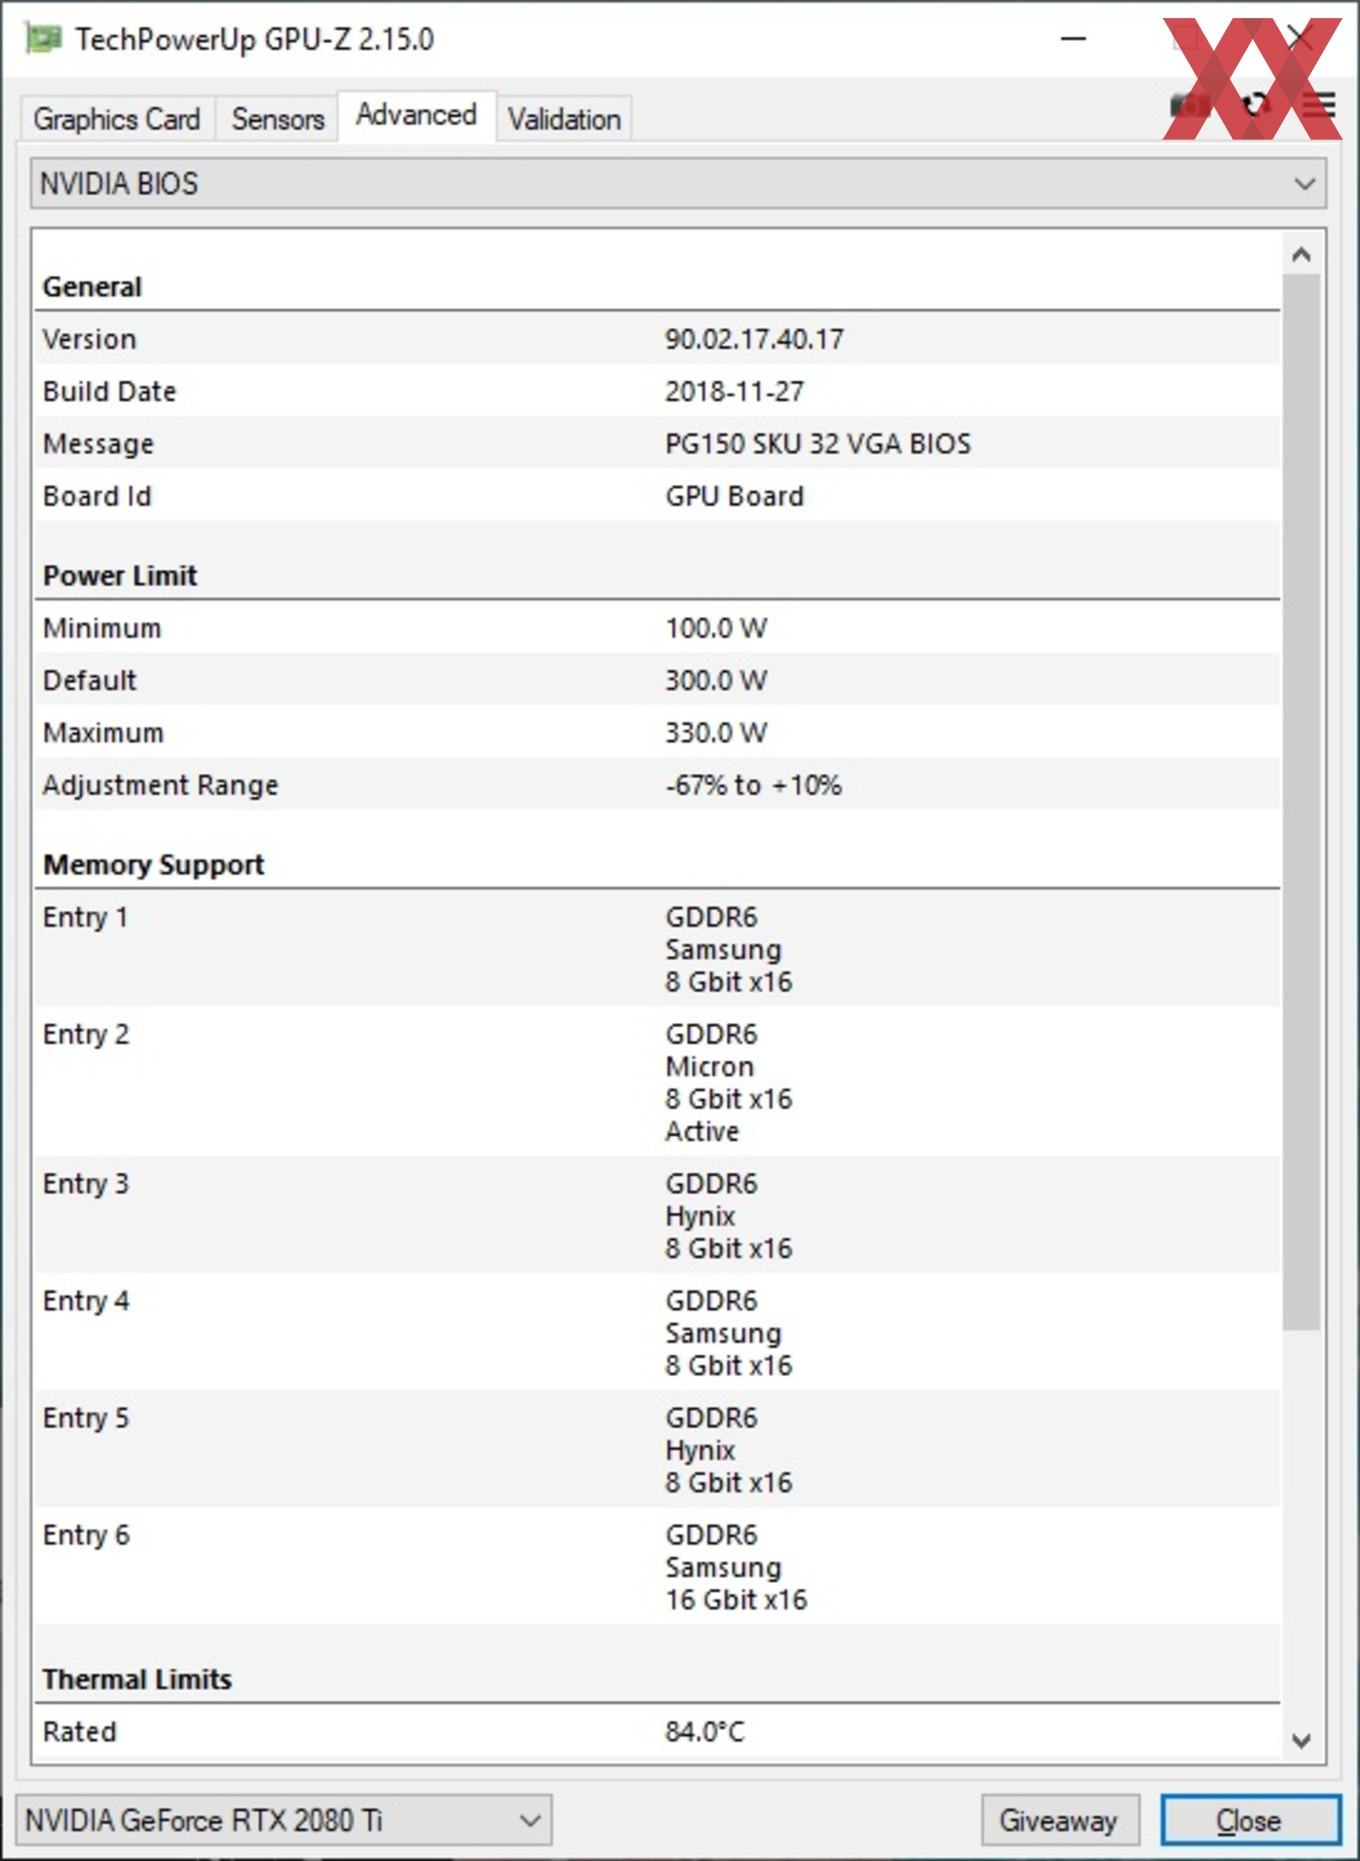Click the scrollbar down arrow
The height and width of the screenshot is (1861, 1360).
[1301, 1740]
